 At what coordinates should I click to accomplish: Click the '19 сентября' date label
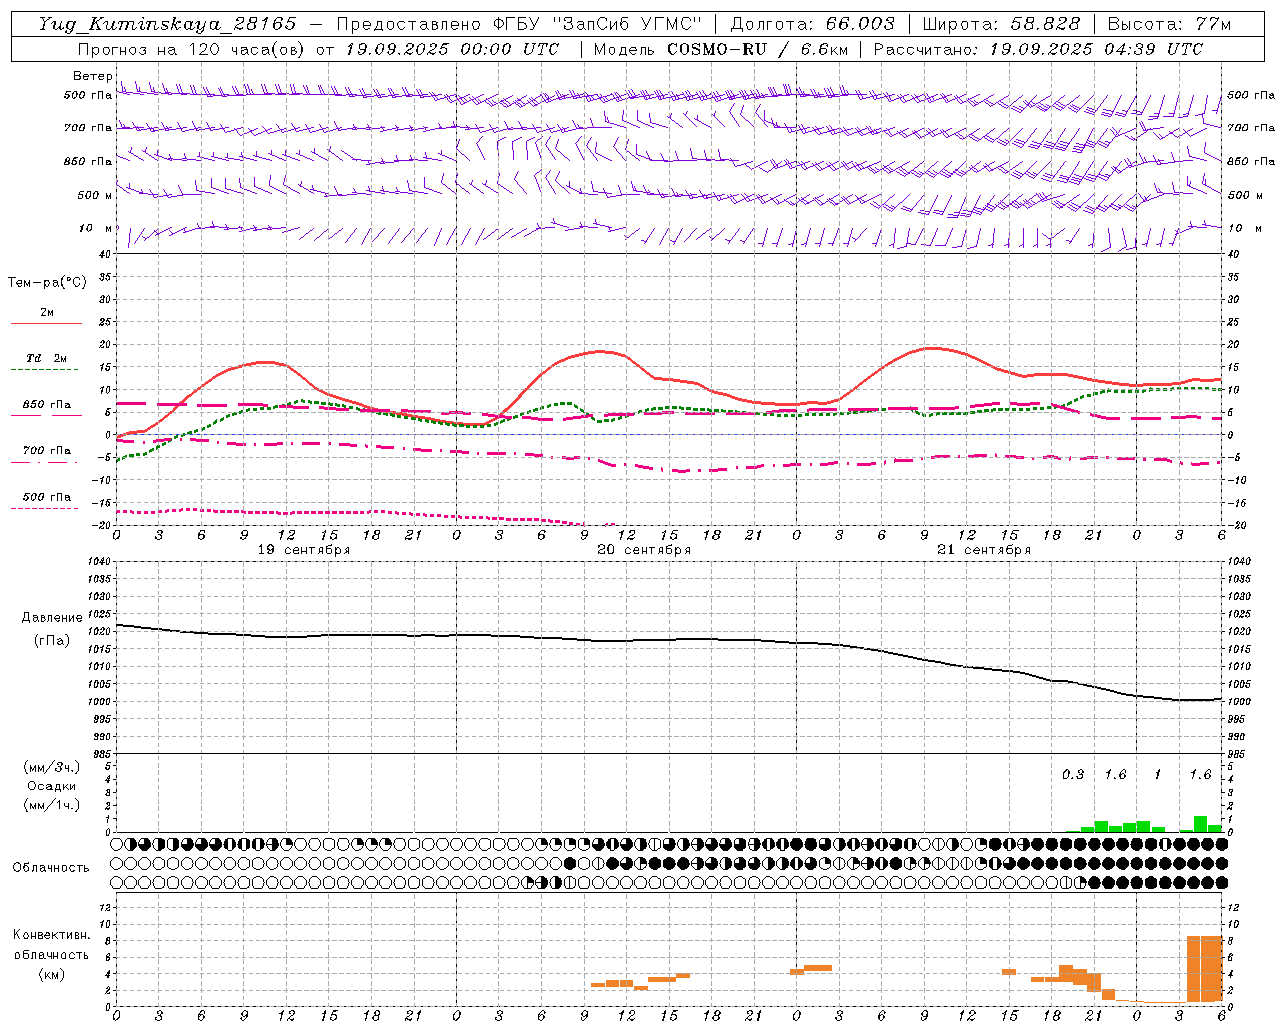coord(303,550)
